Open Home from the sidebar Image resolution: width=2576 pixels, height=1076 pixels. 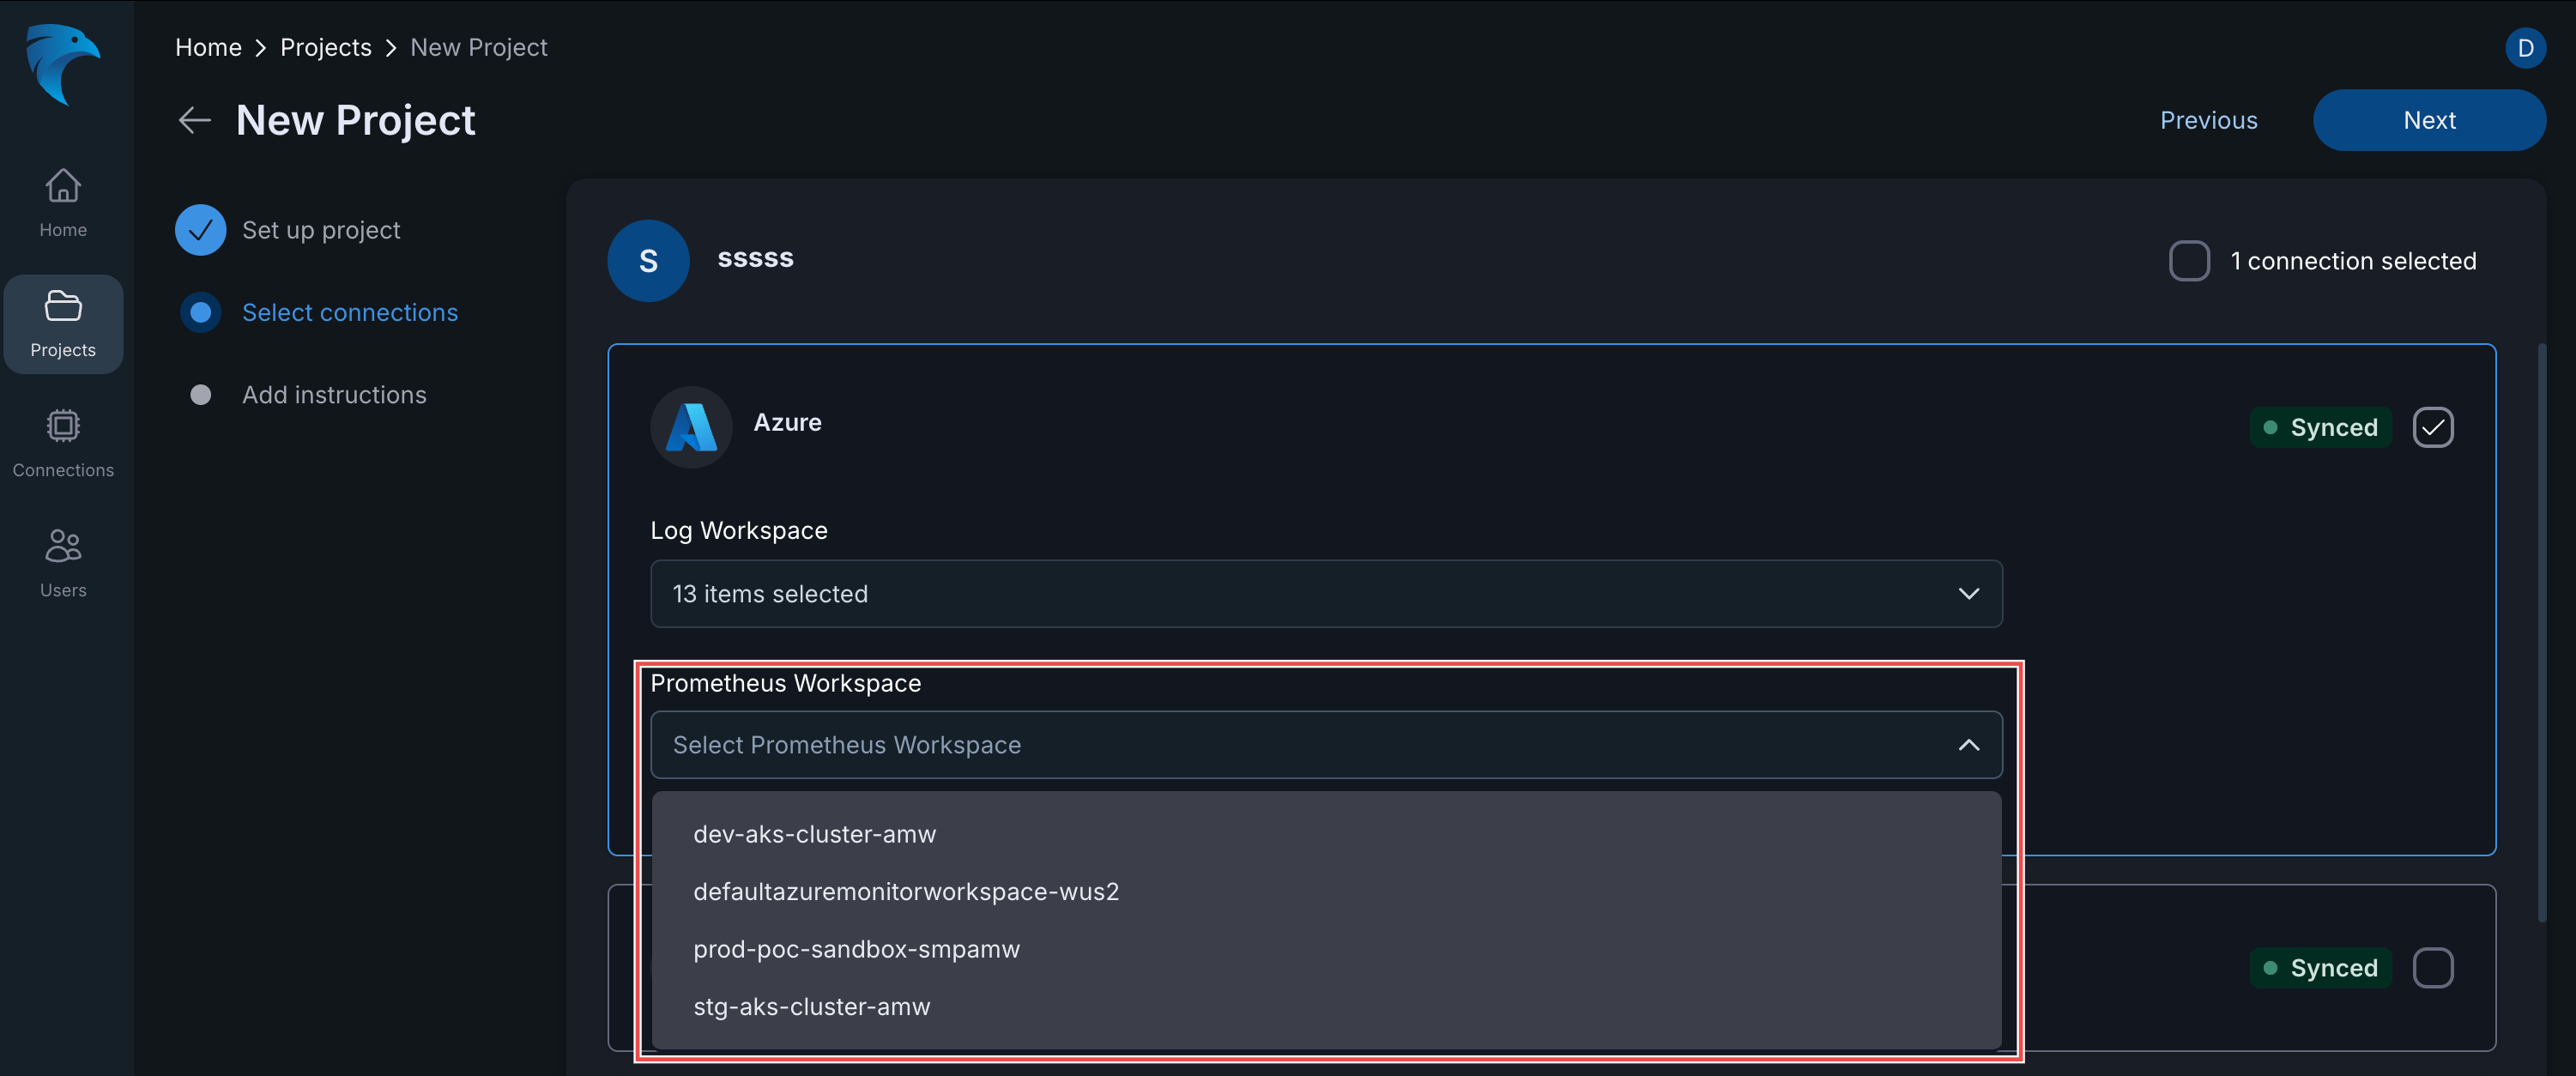click(63, 202)
